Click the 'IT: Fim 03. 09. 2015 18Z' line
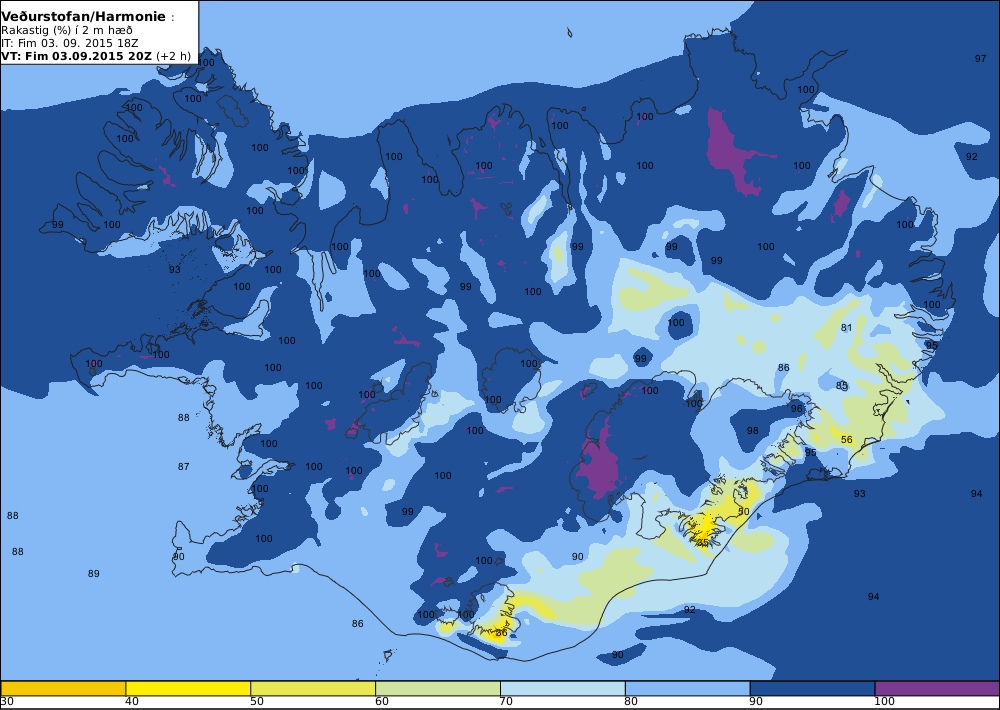This screenshot has height=710, width=1000. click(70, 43)
